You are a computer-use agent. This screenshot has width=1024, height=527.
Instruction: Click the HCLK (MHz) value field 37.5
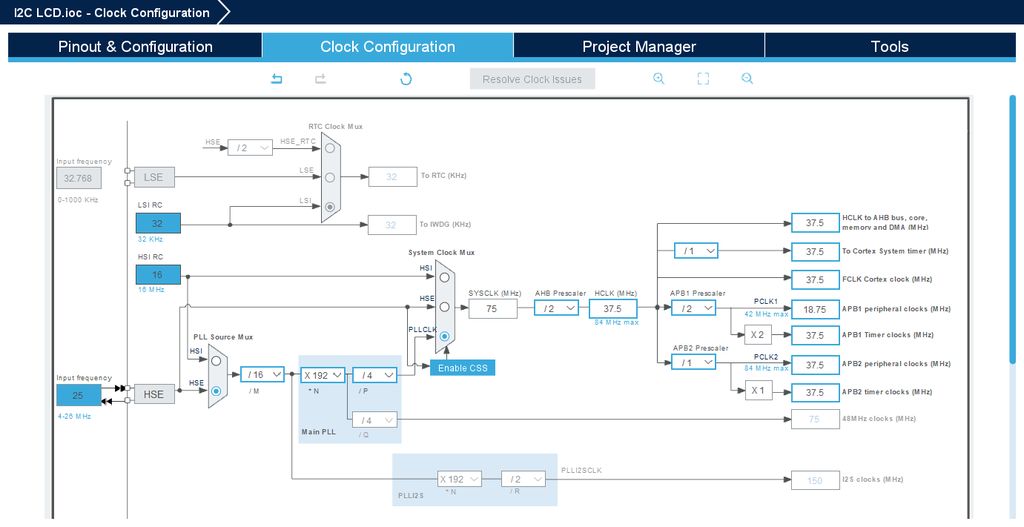(x=613, y=308)
